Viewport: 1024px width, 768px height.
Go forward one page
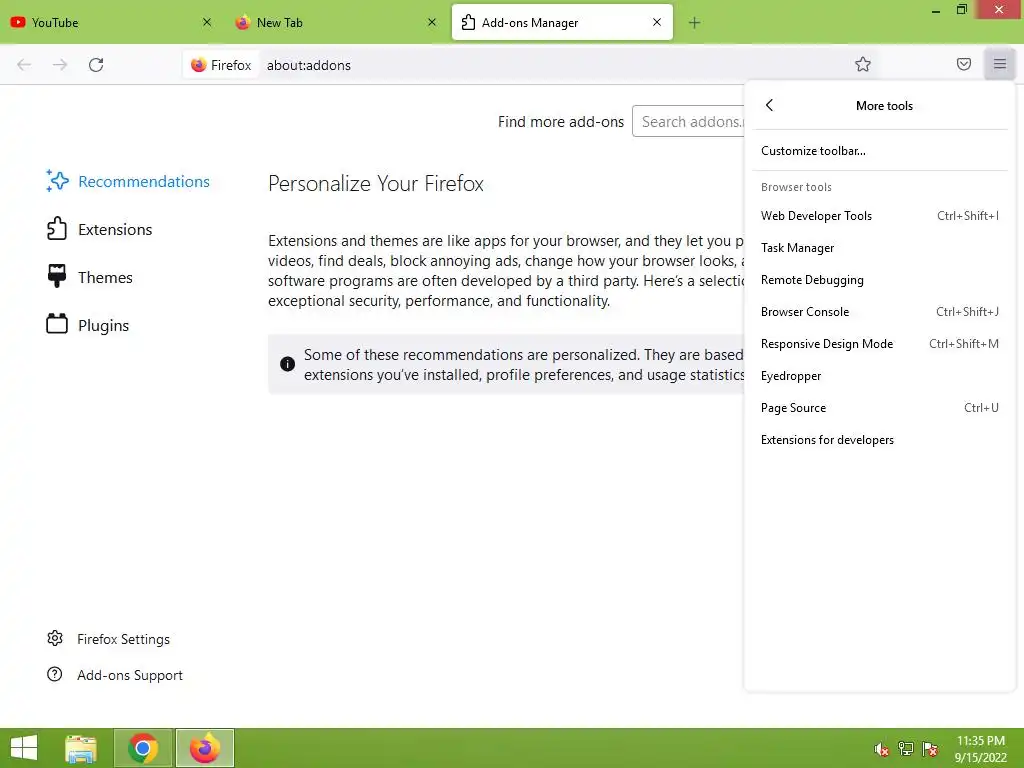pos(60,65)
